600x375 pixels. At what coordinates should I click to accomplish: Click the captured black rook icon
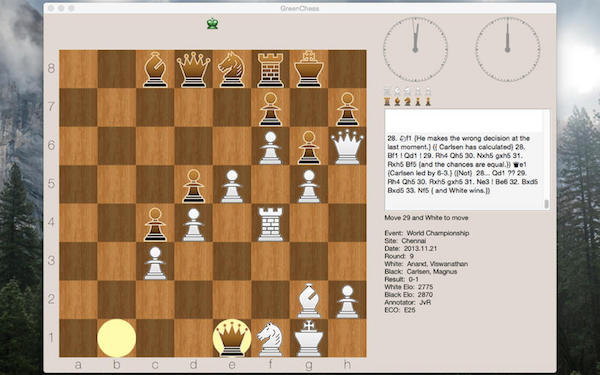point(387,101)
